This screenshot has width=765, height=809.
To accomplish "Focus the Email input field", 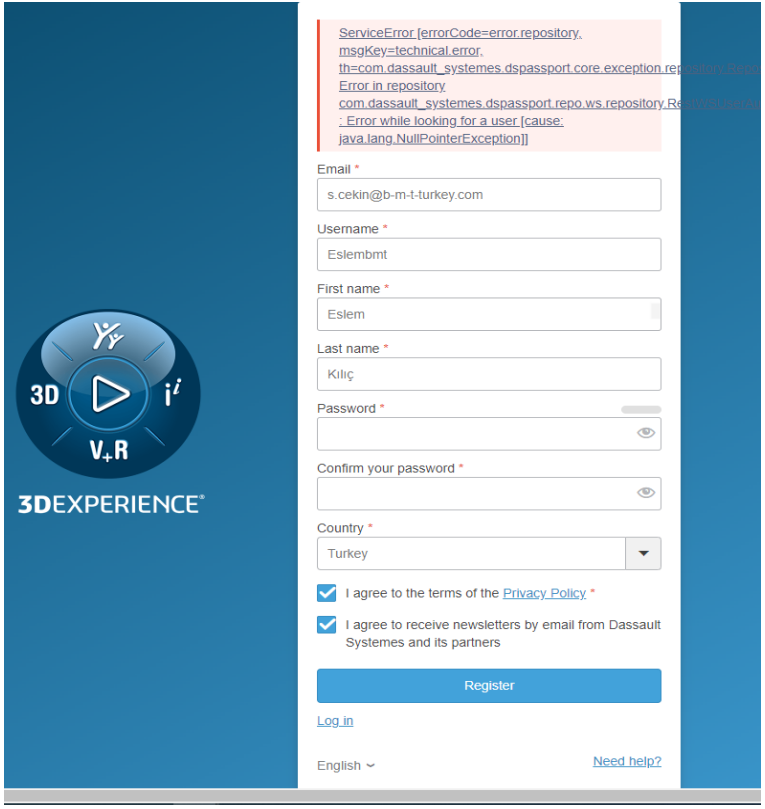I will point(489,195).
